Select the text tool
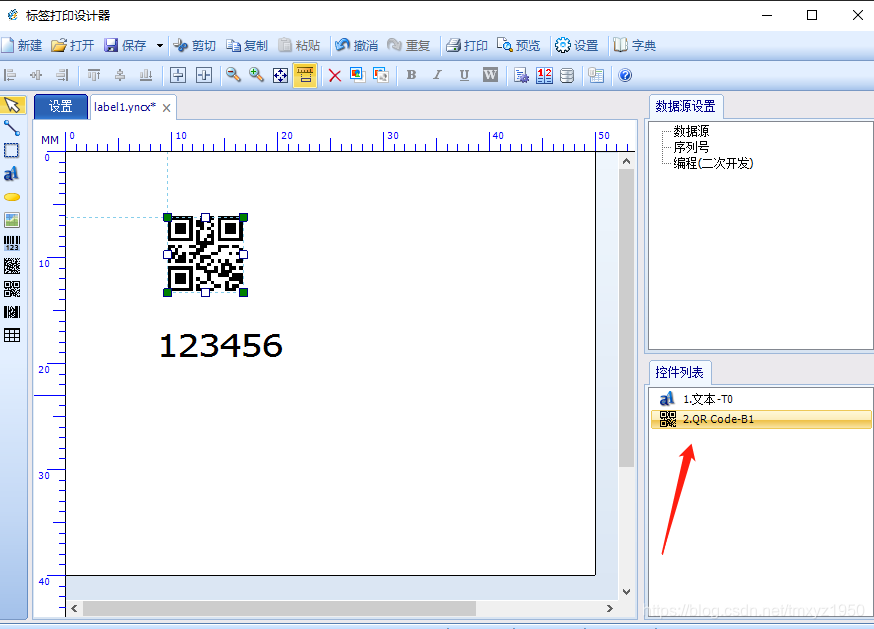 12,174
